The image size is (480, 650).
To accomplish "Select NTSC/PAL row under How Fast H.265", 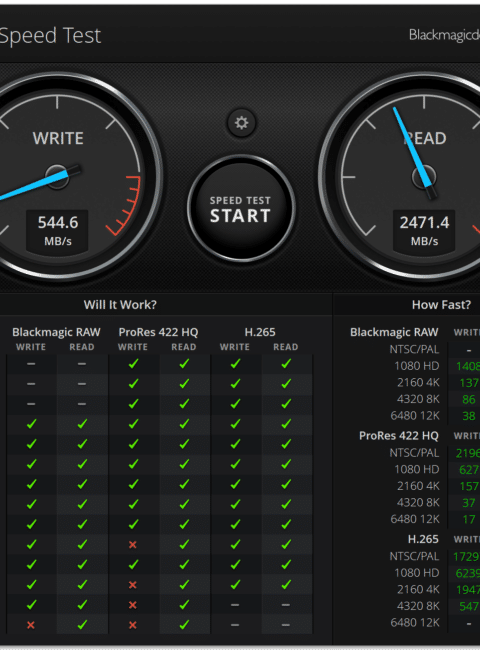I will point(414,556).
